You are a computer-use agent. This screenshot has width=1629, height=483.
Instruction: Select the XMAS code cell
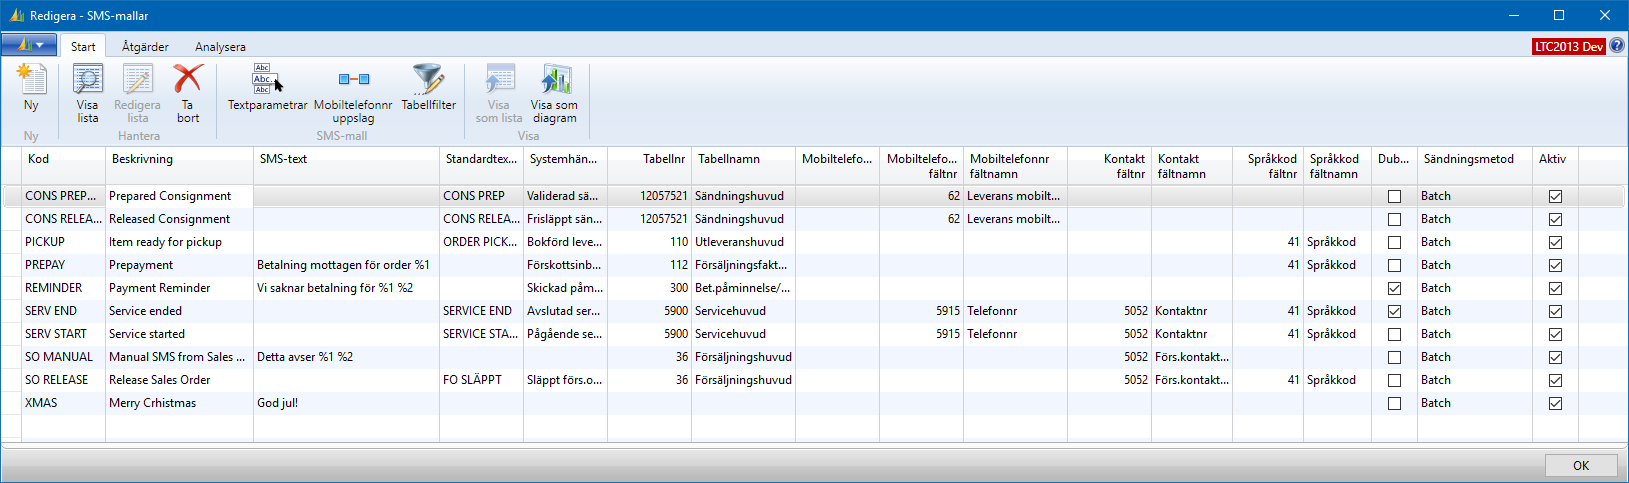[x=63, y=403]
